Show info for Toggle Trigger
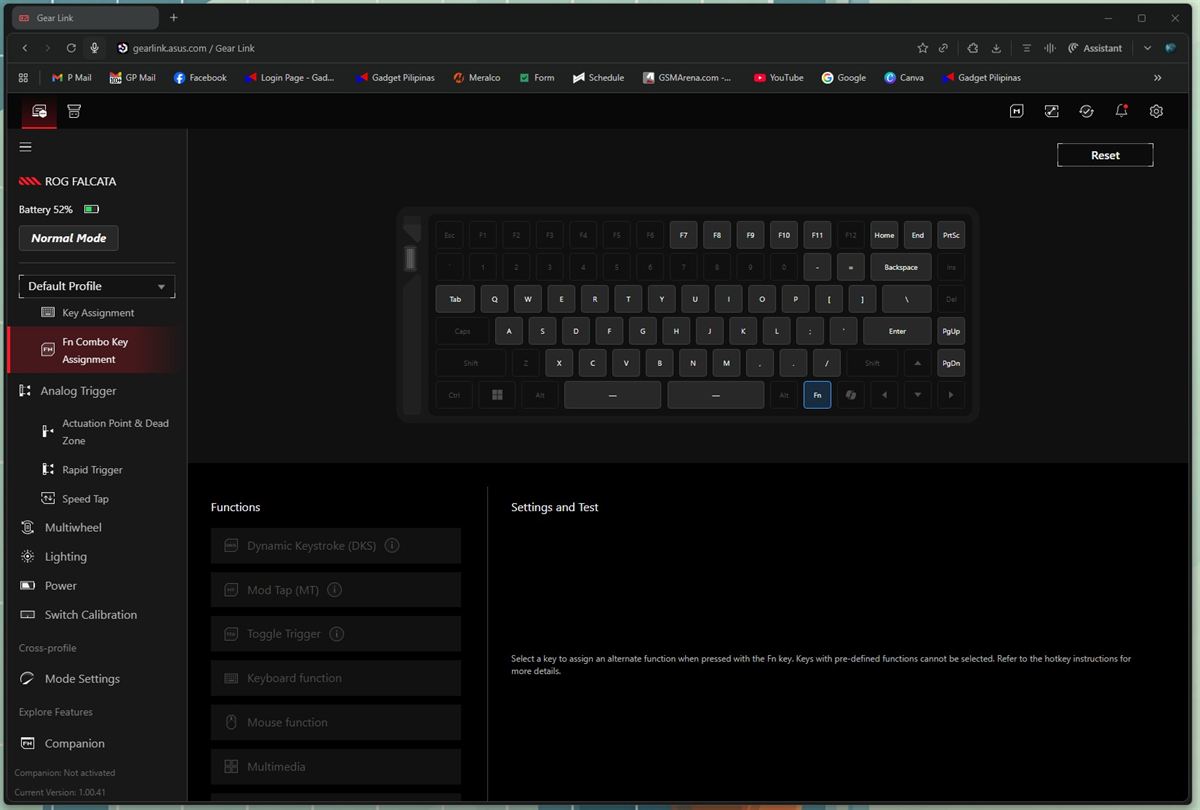This screenshot has height=810, width=1200. click(x=337, y=634)
